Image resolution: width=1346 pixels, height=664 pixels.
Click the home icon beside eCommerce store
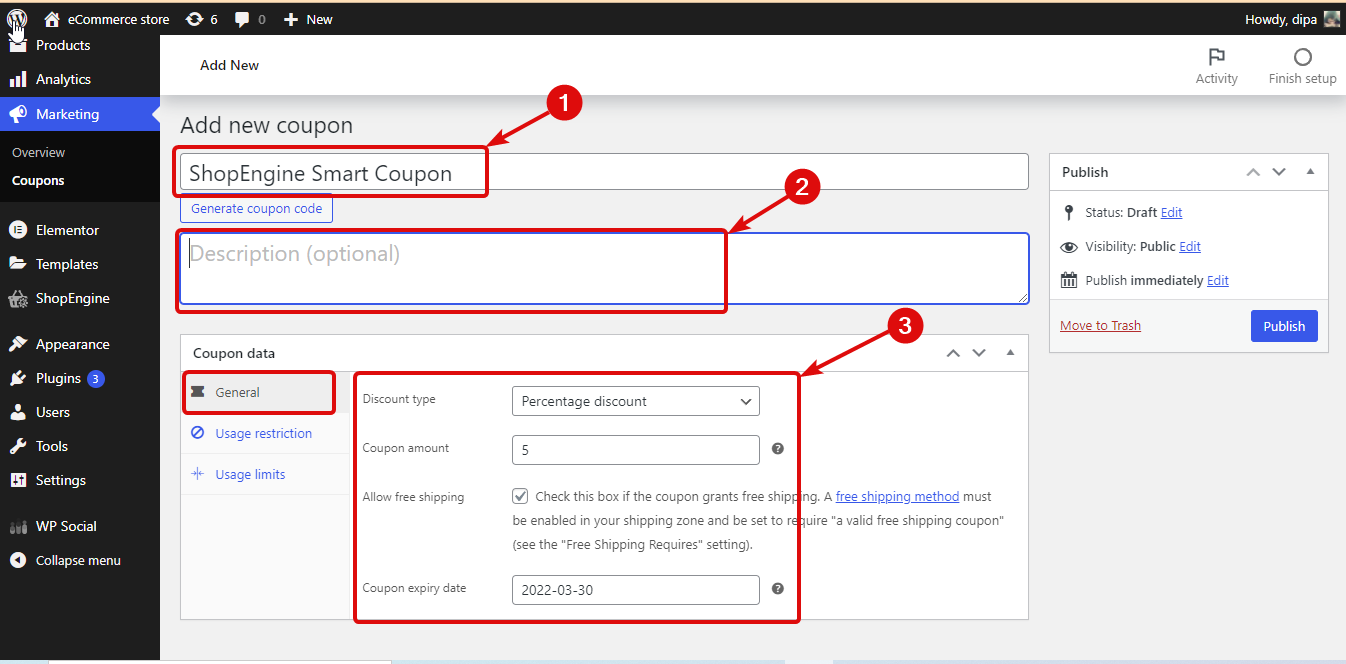52,19
